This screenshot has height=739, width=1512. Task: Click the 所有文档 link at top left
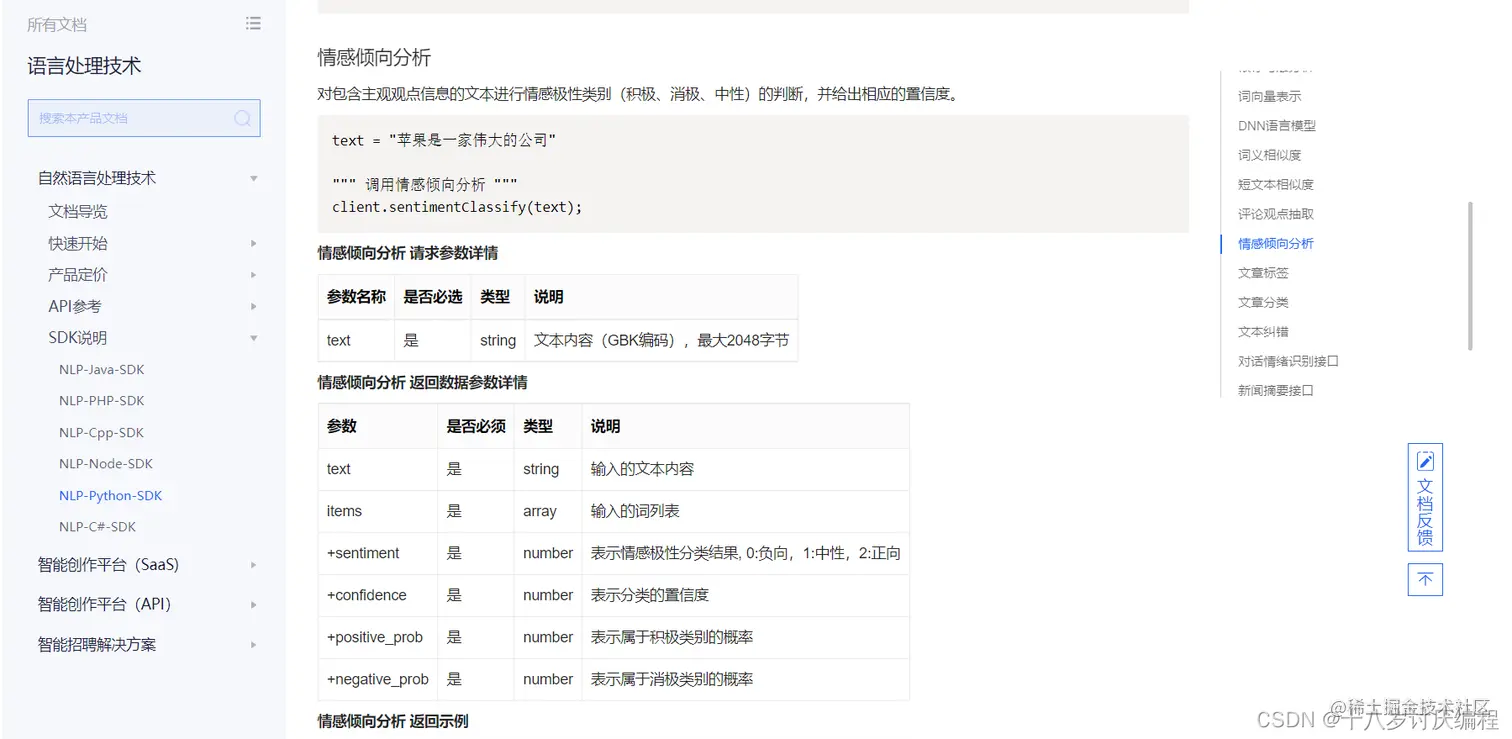pyautogui.click(x=57, y=23)
